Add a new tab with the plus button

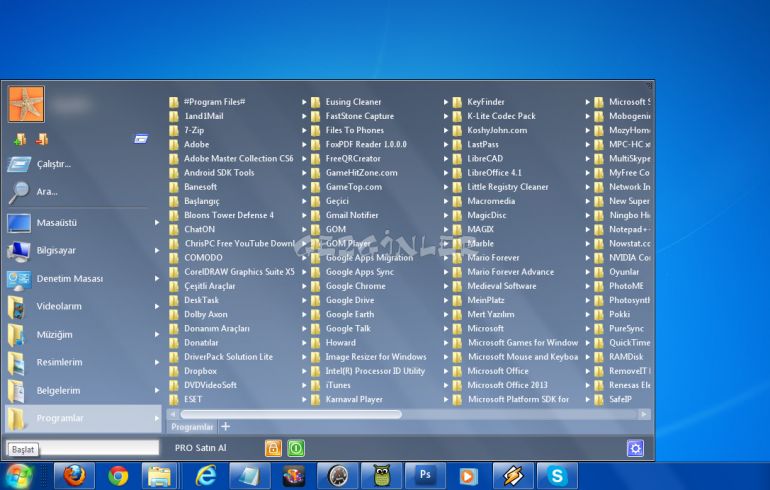point(225,427)
